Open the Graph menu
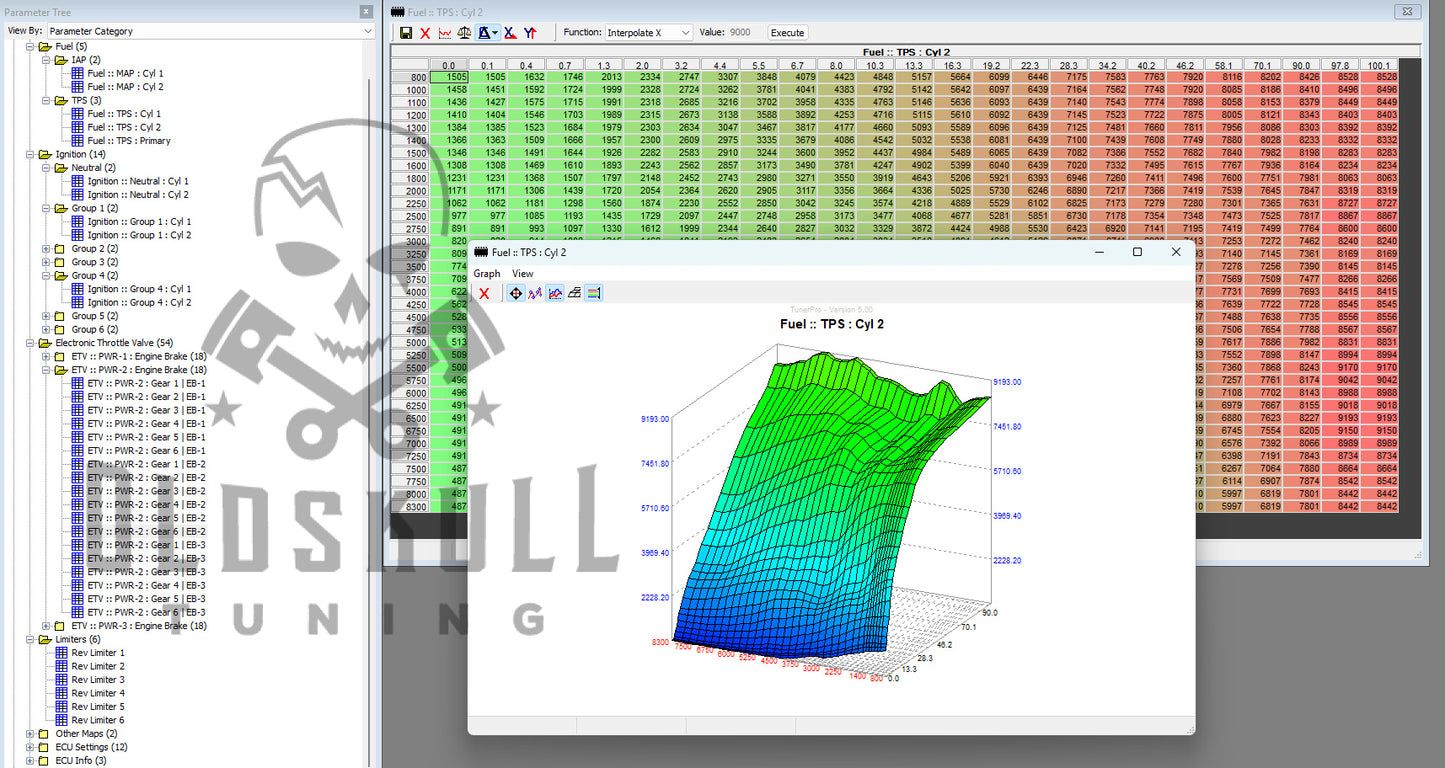Screen dimensions: 1445x768 [487, 273]
